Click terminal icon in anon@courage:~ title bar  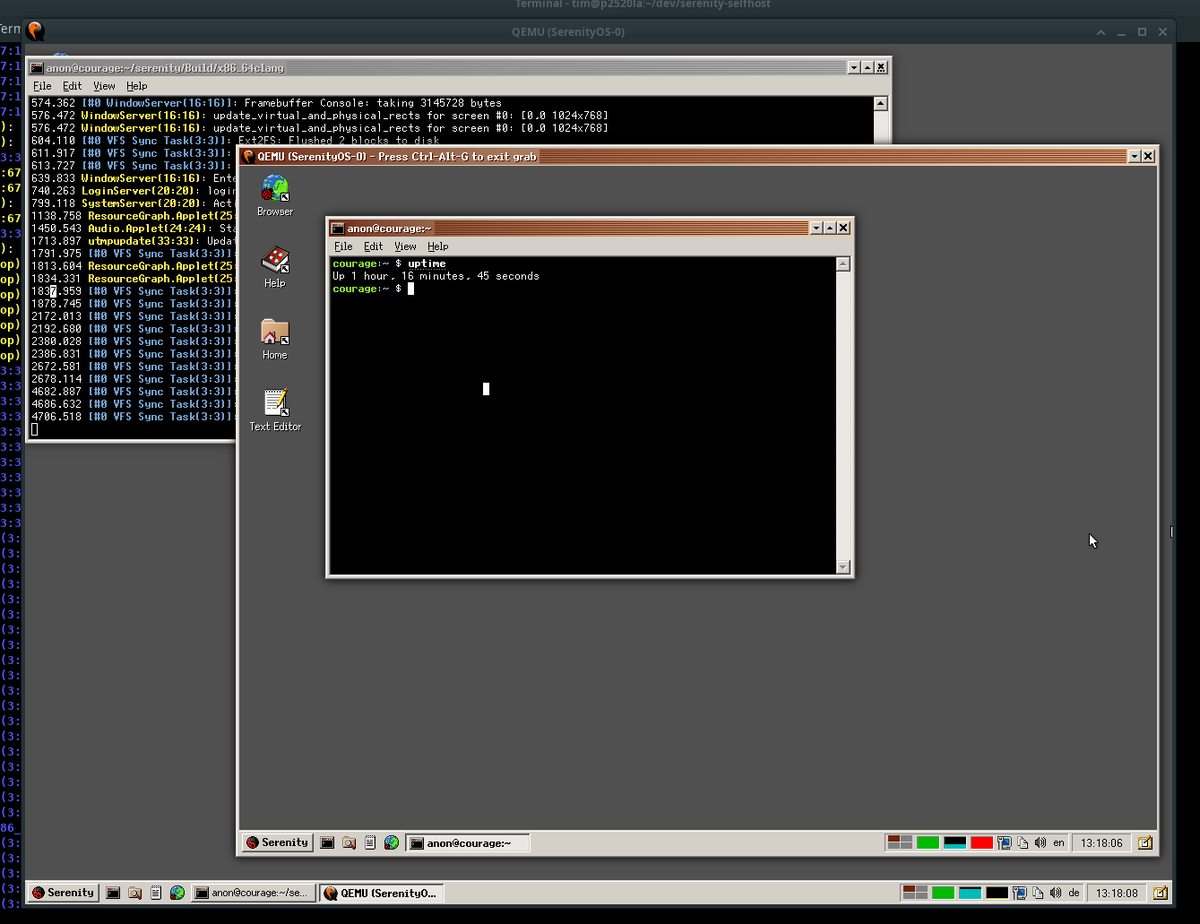[338, 228]
